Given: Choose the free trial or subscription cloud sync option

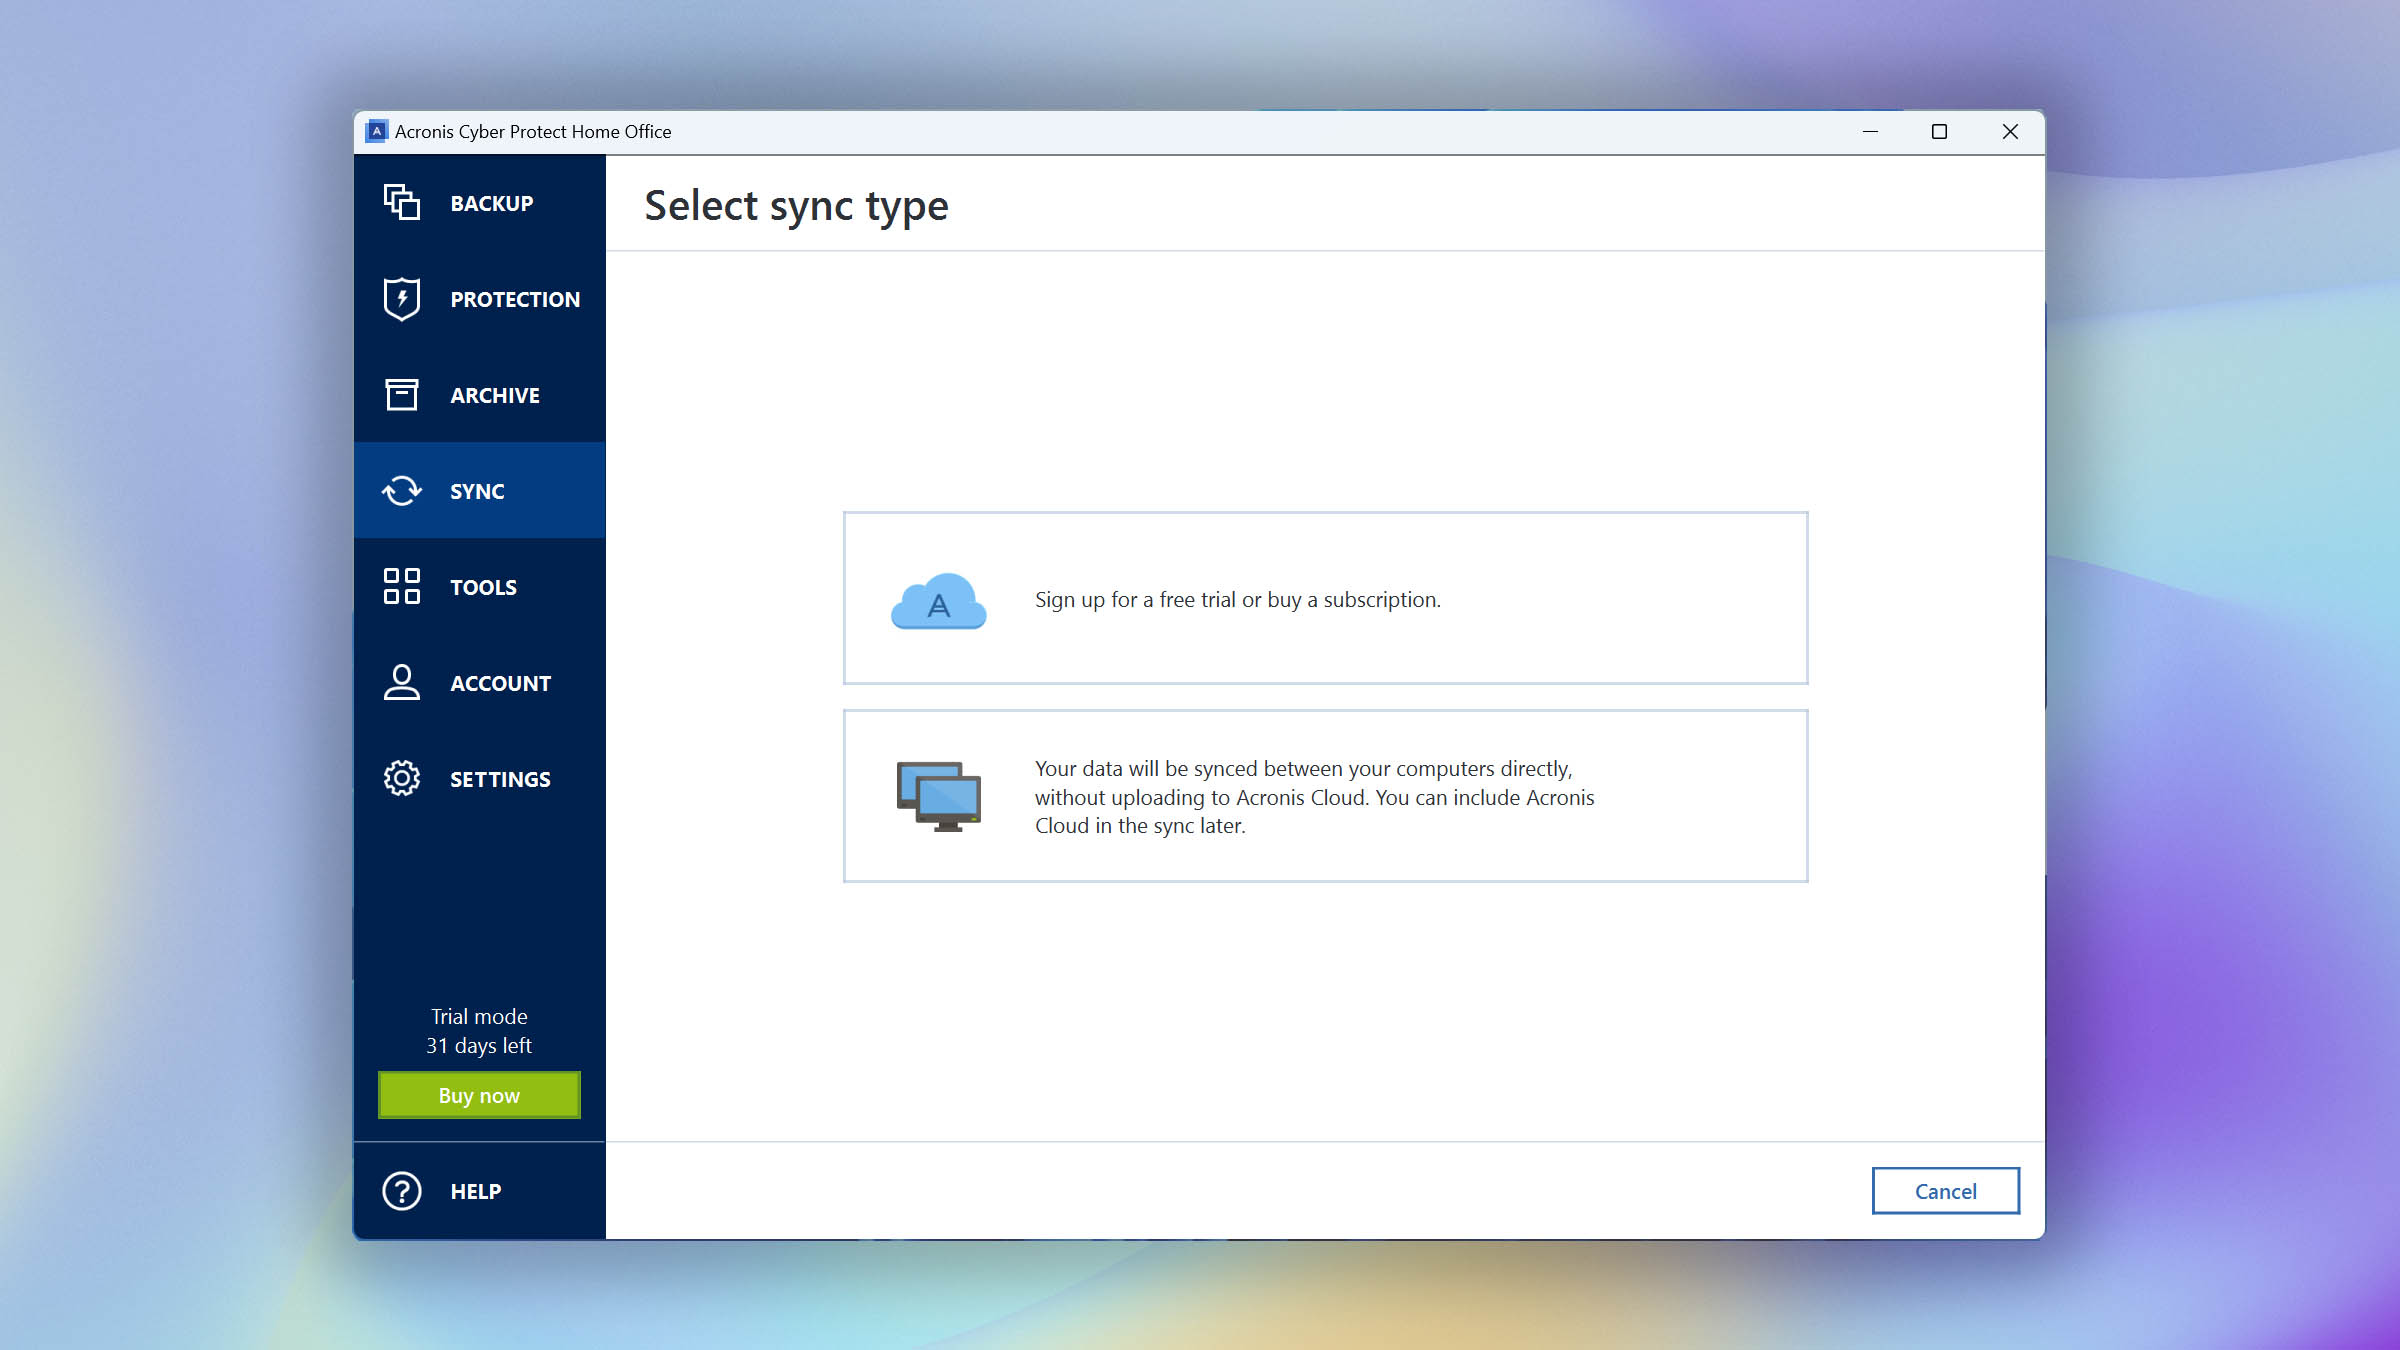Looking at the screenshot, I should click(1325, 598).
